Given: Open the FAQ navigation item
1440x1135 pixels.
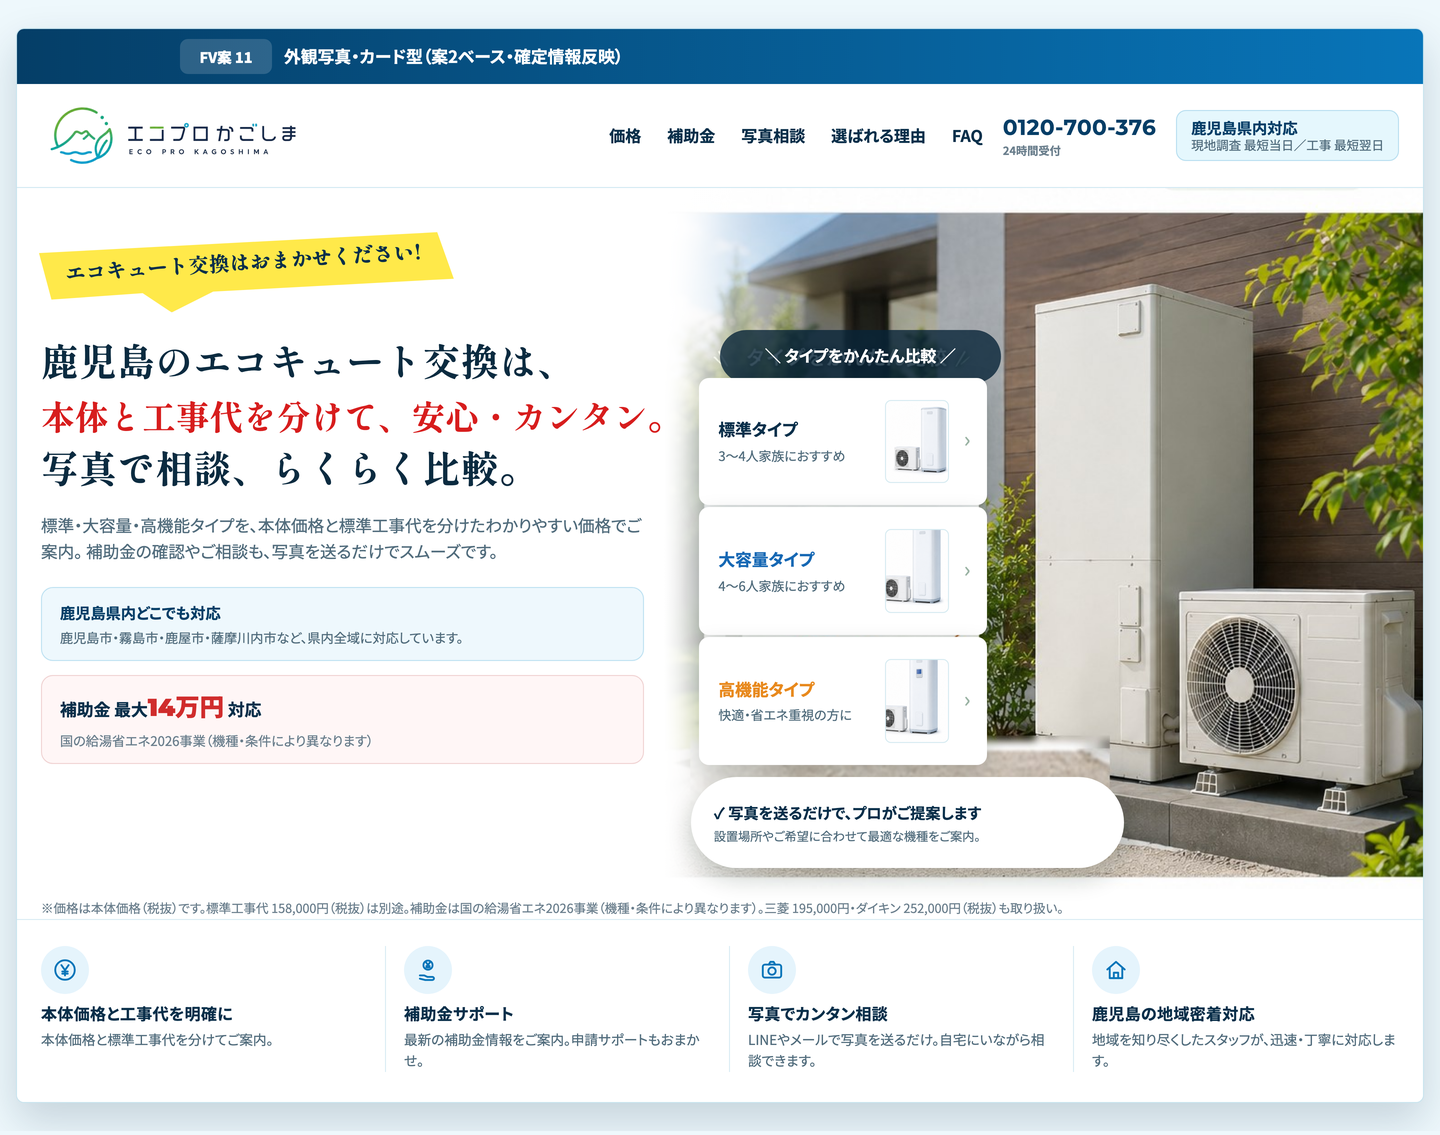Looking at the screenshot, I should 967,136.
